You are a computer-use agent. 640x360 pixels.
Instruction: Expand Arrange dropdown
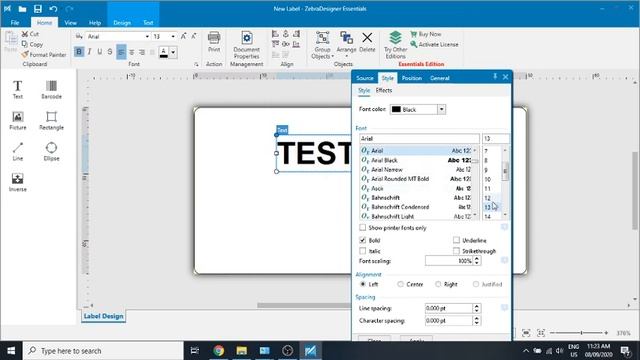click(347, 56)
